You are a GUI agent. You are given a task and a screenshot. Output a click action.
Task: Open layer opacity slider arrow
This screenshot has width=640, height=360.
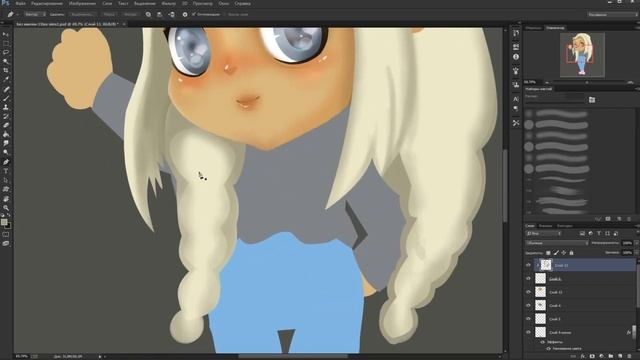click(637, 243)
